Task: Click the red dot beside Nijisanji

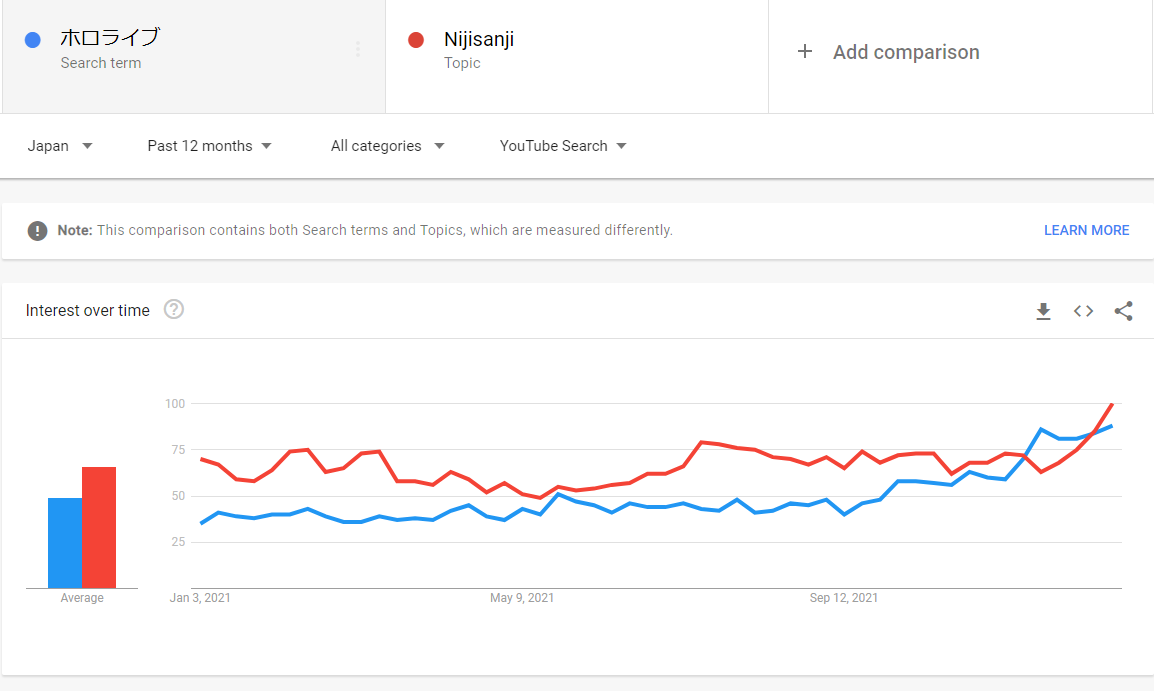Action: tap(416, 40)
